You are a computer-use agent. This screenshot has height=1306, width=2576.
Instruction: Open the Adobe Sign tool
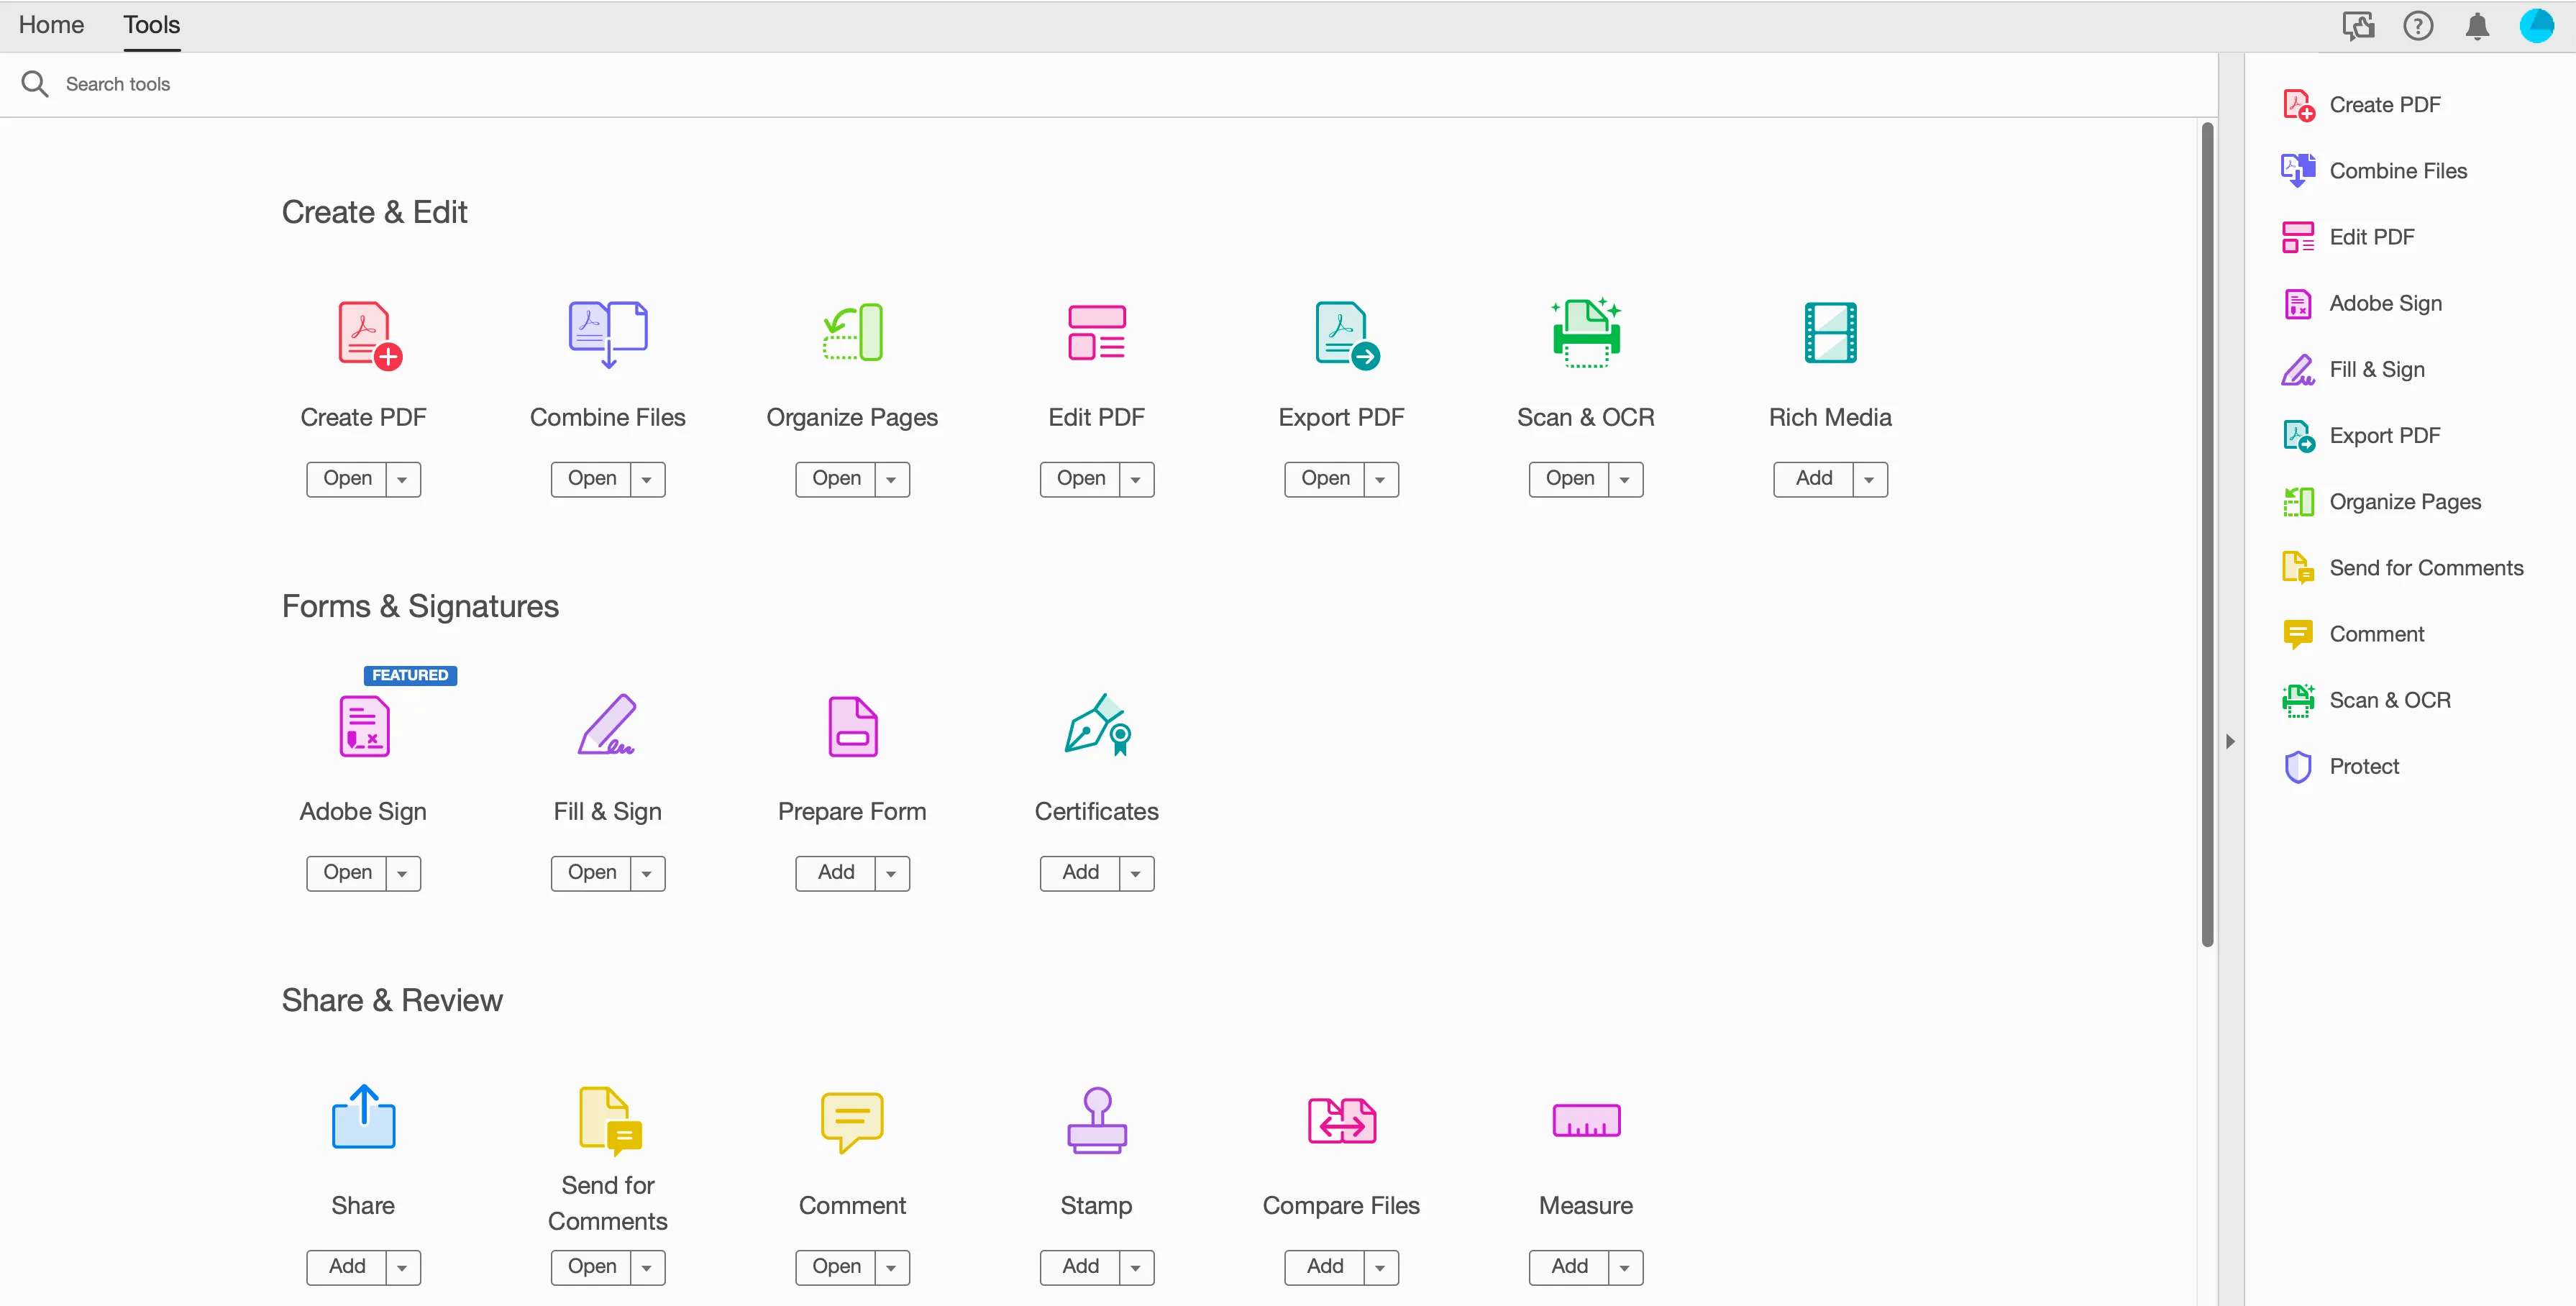pyautogui.click(x=347, y=871)
